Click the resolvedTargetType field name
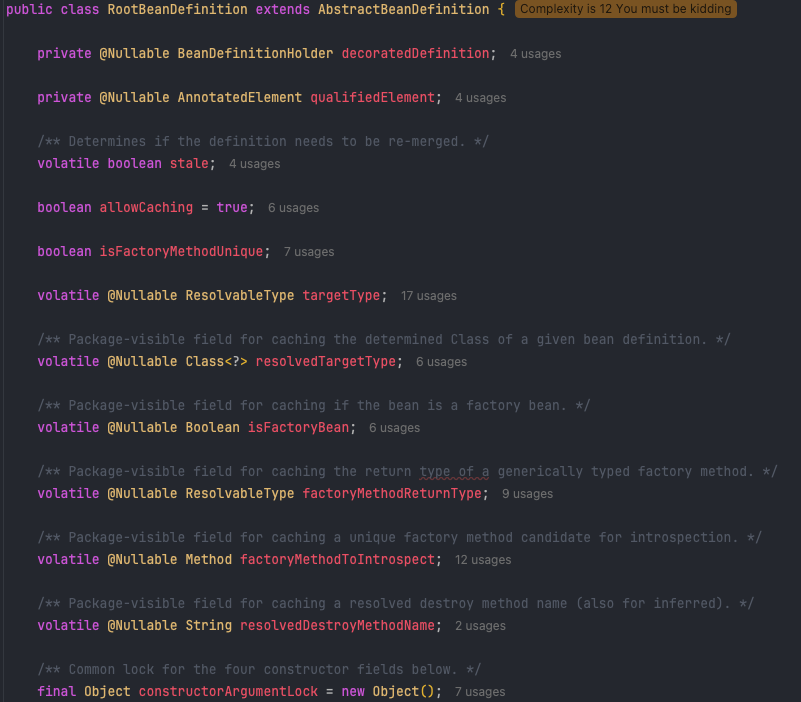The height and width of the screenshot is (702, 801). click(325, 361)
